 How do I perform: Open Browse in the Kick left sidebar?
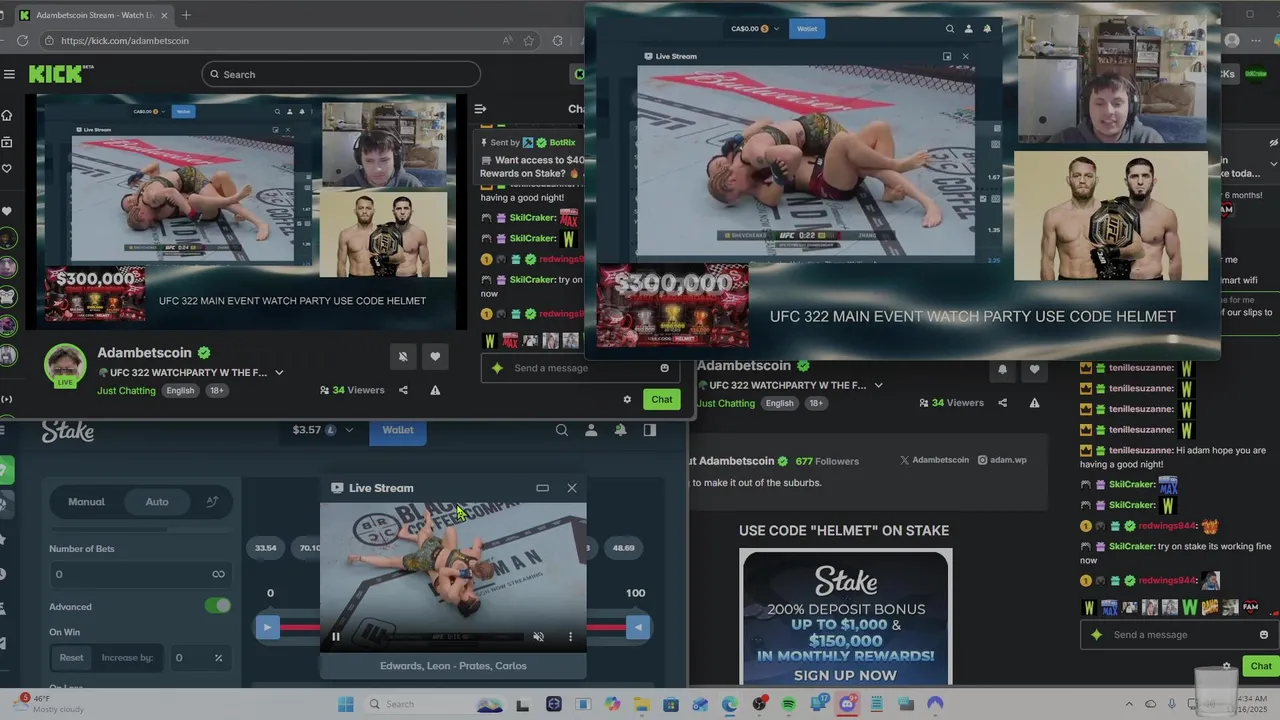point(7,142)
